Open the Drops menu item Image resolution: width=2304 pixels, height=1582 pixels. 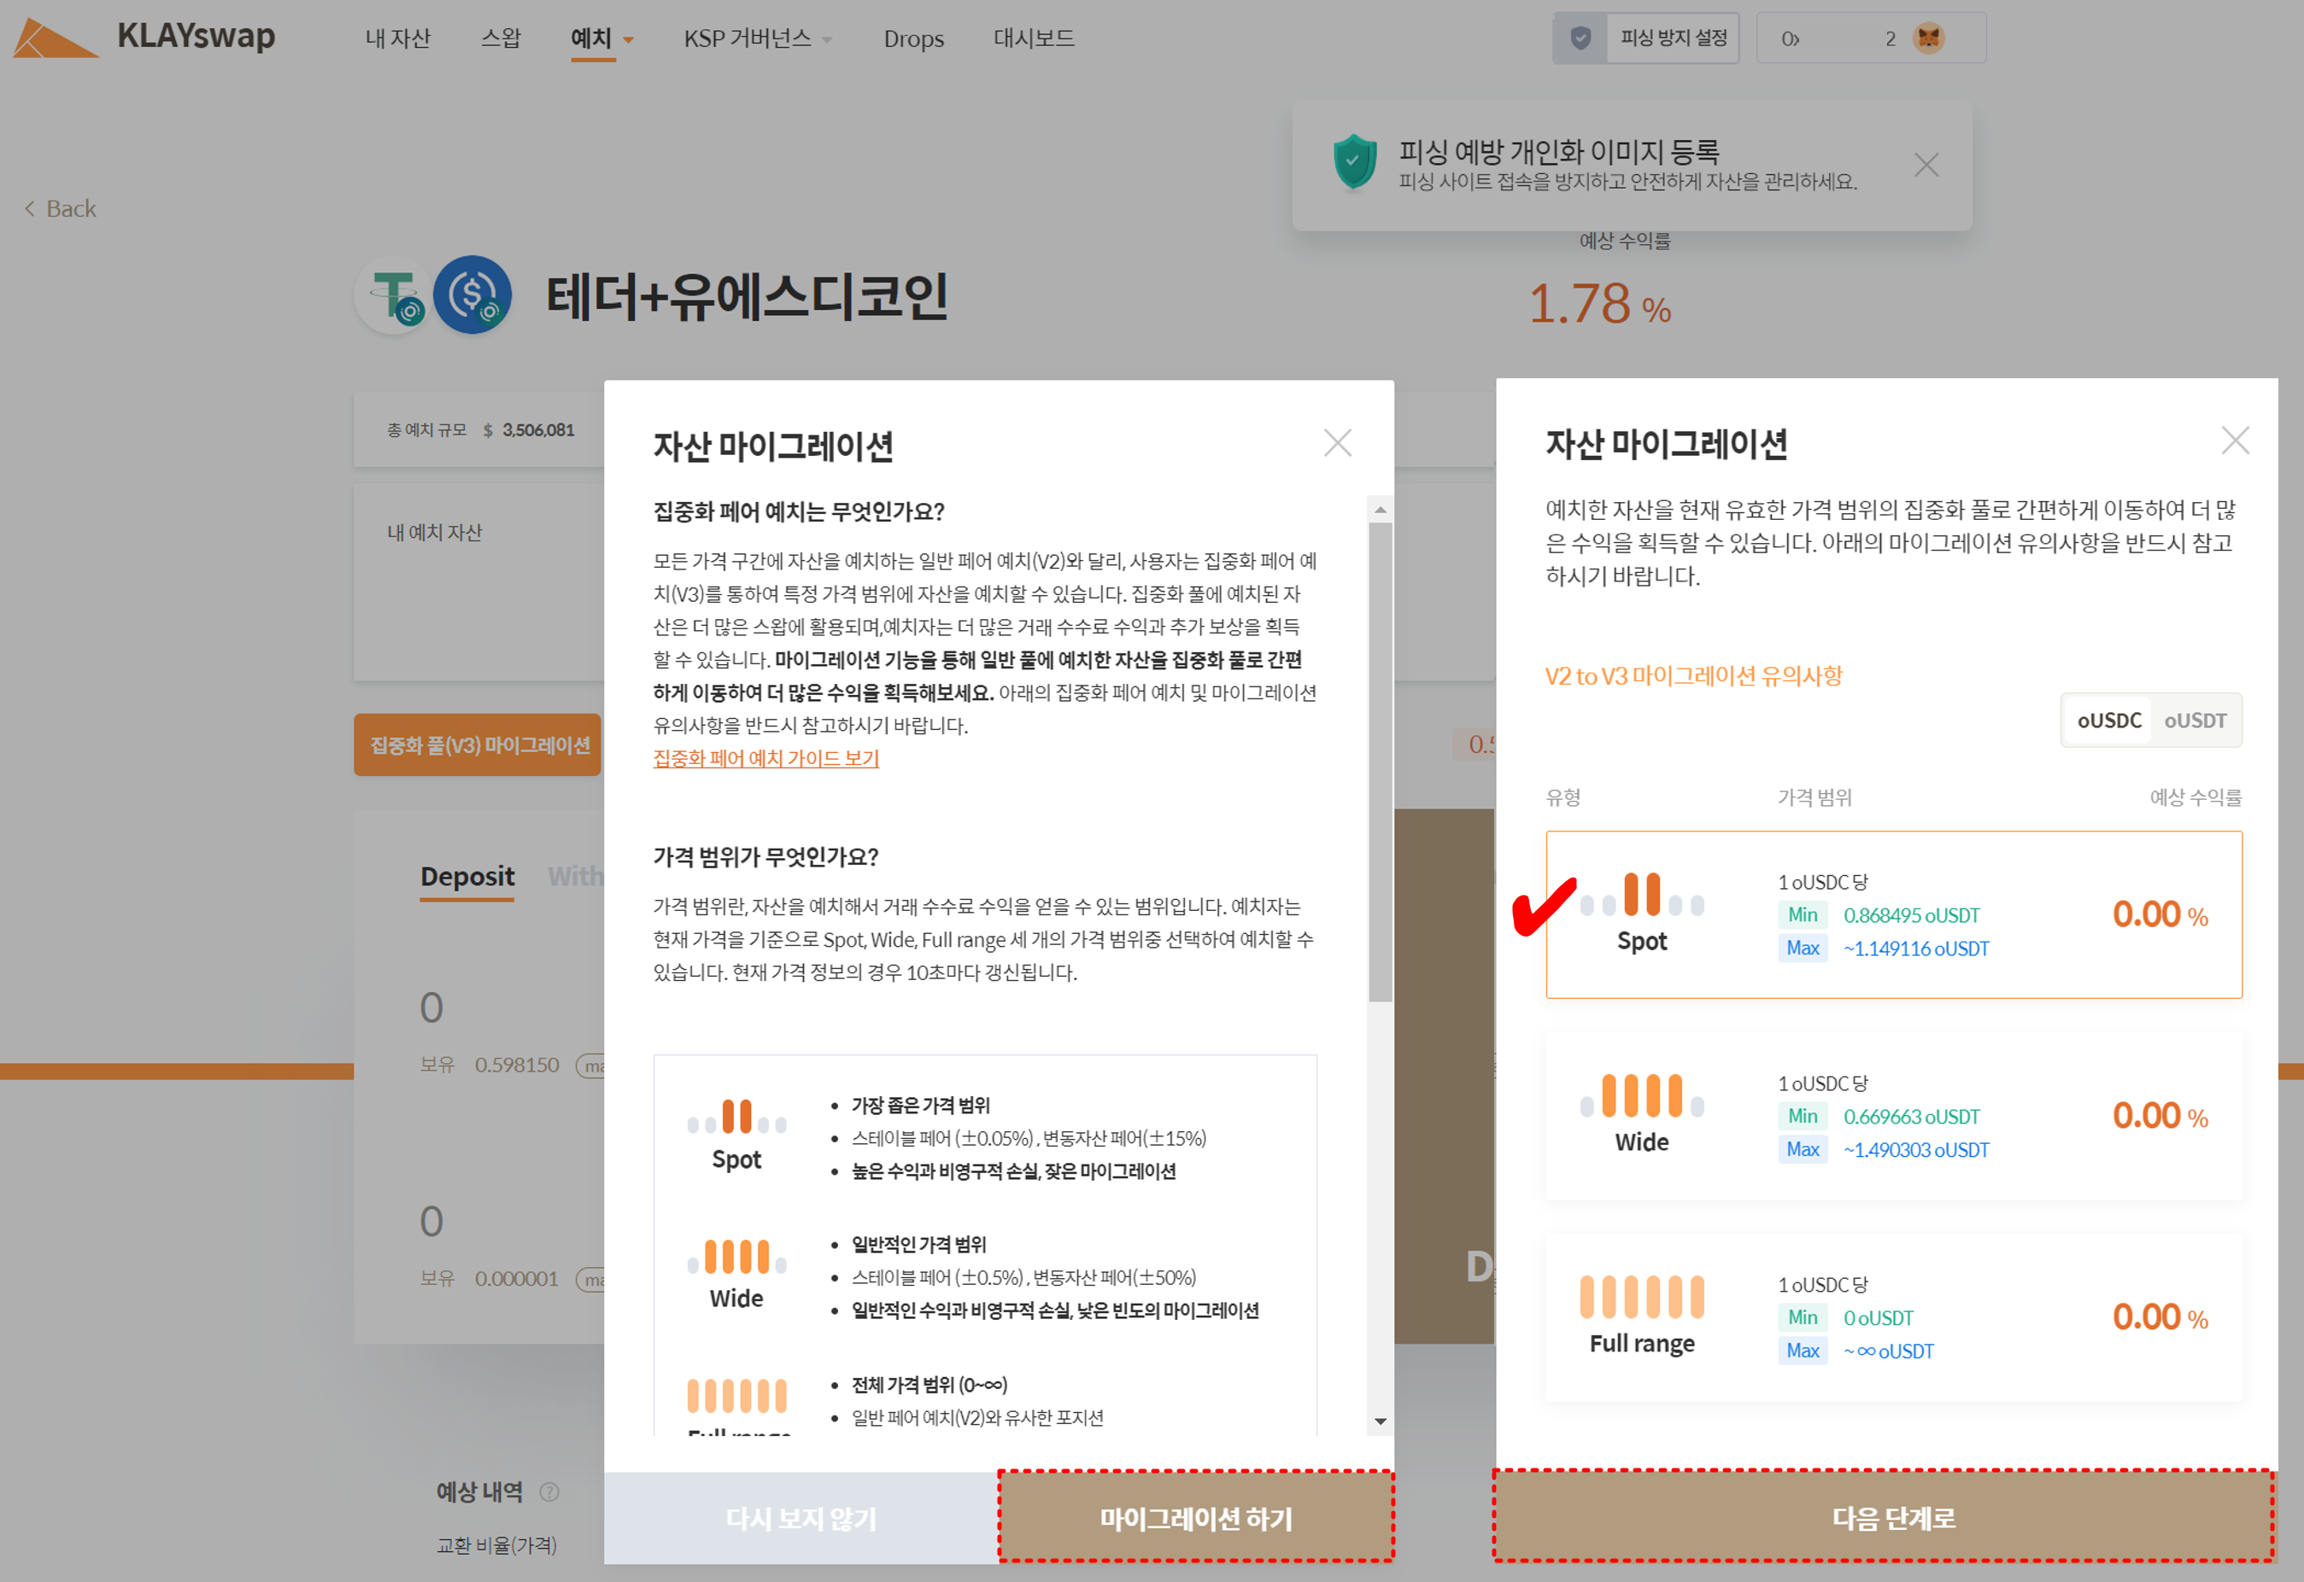click(913, 39)
